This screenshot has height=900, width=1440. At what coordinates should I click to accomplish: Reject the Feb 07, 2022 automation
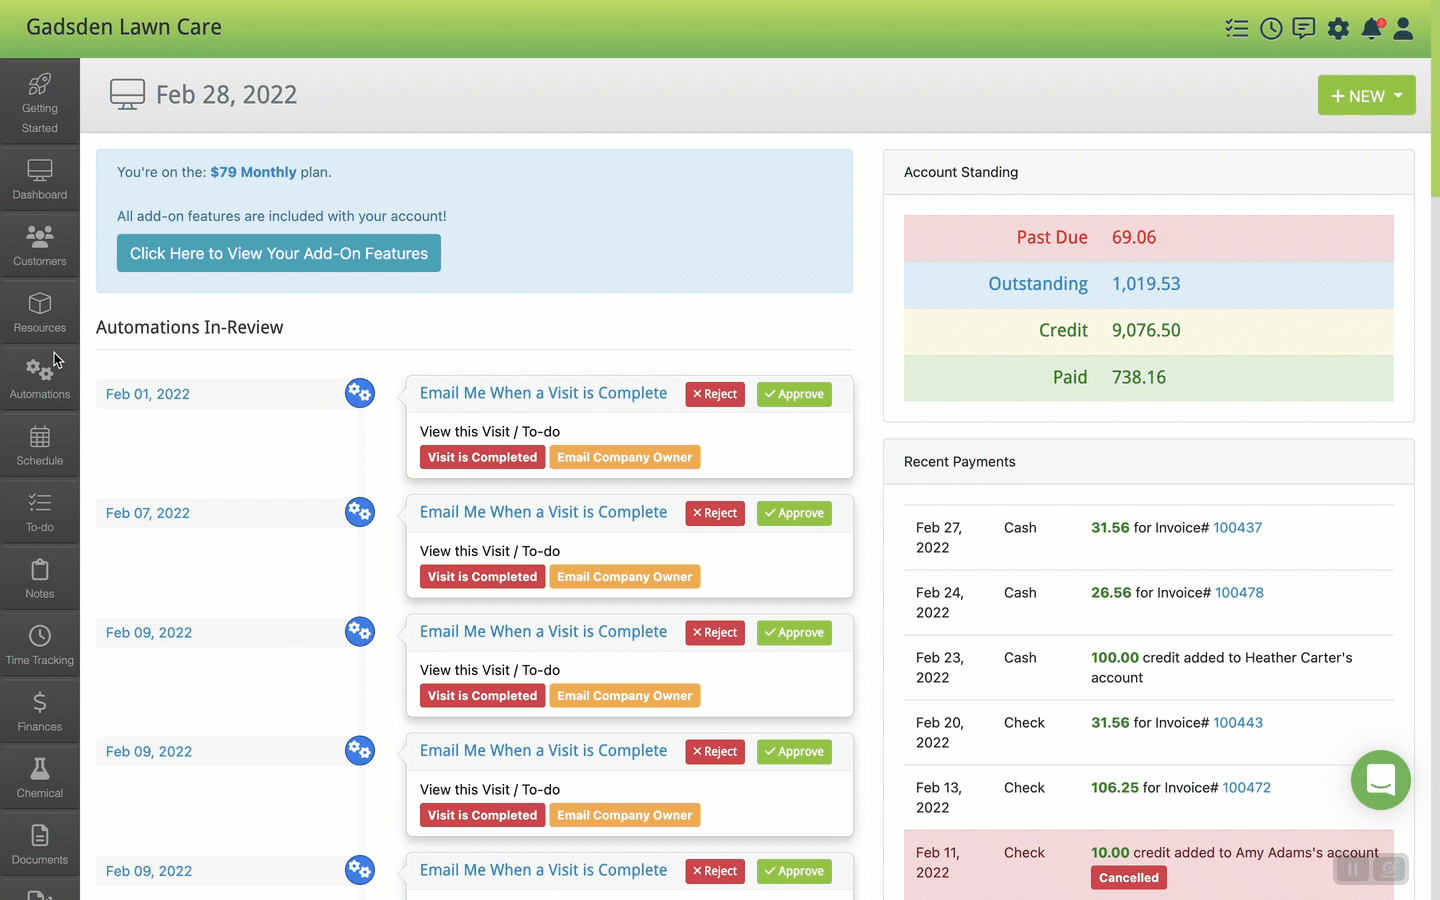715,513
